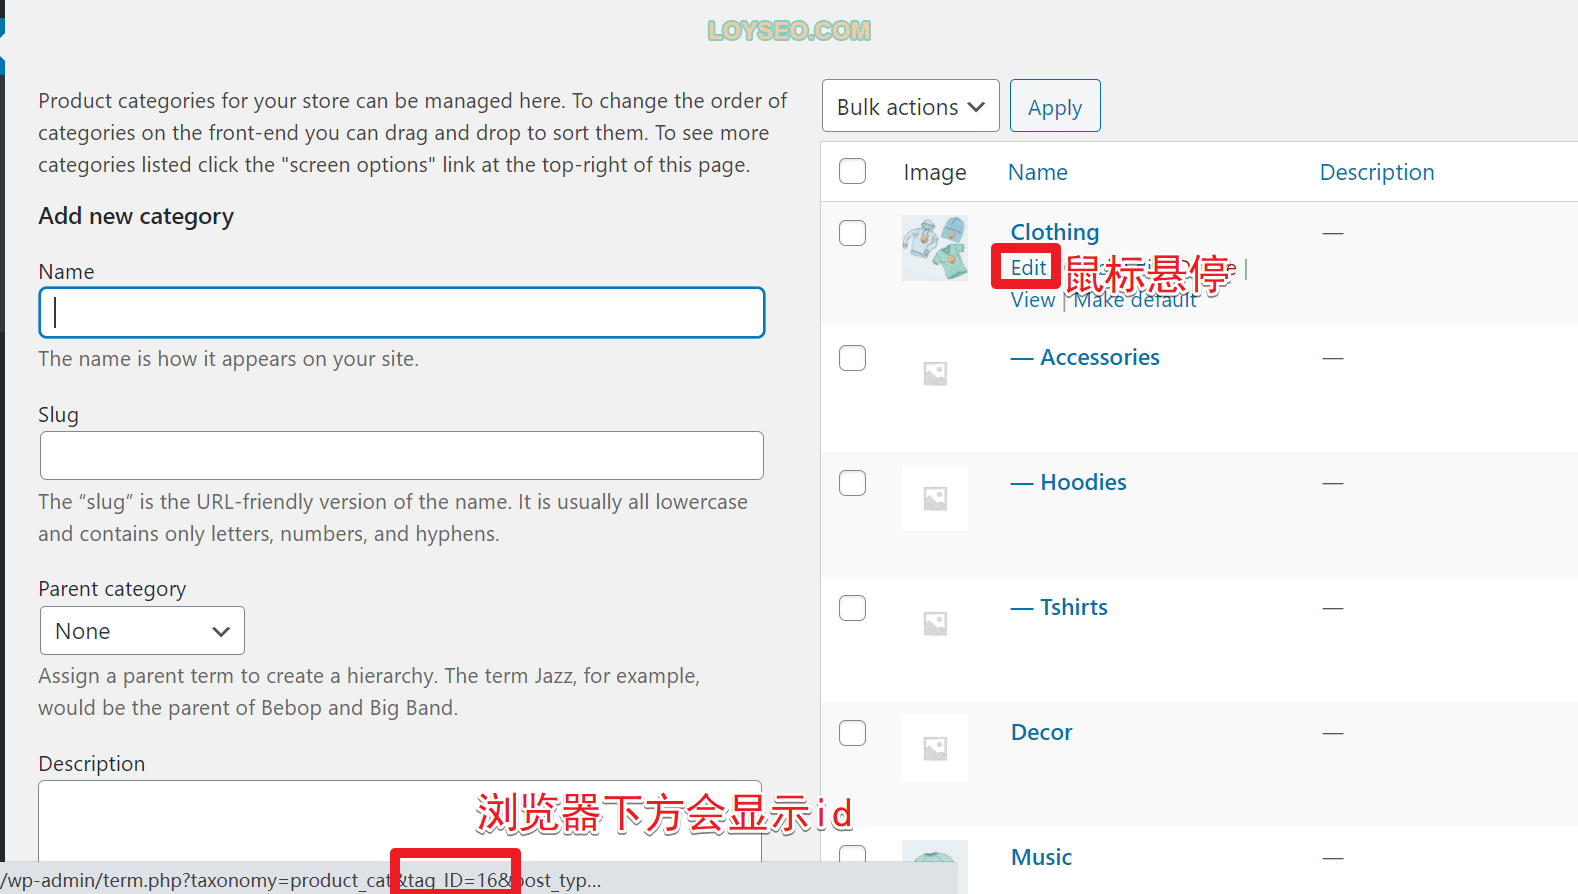Image resolution: width=1578 pixels, height=894 pixels.
Task: Click the 'Add new category' heading
Action: (x=136, y=216)
